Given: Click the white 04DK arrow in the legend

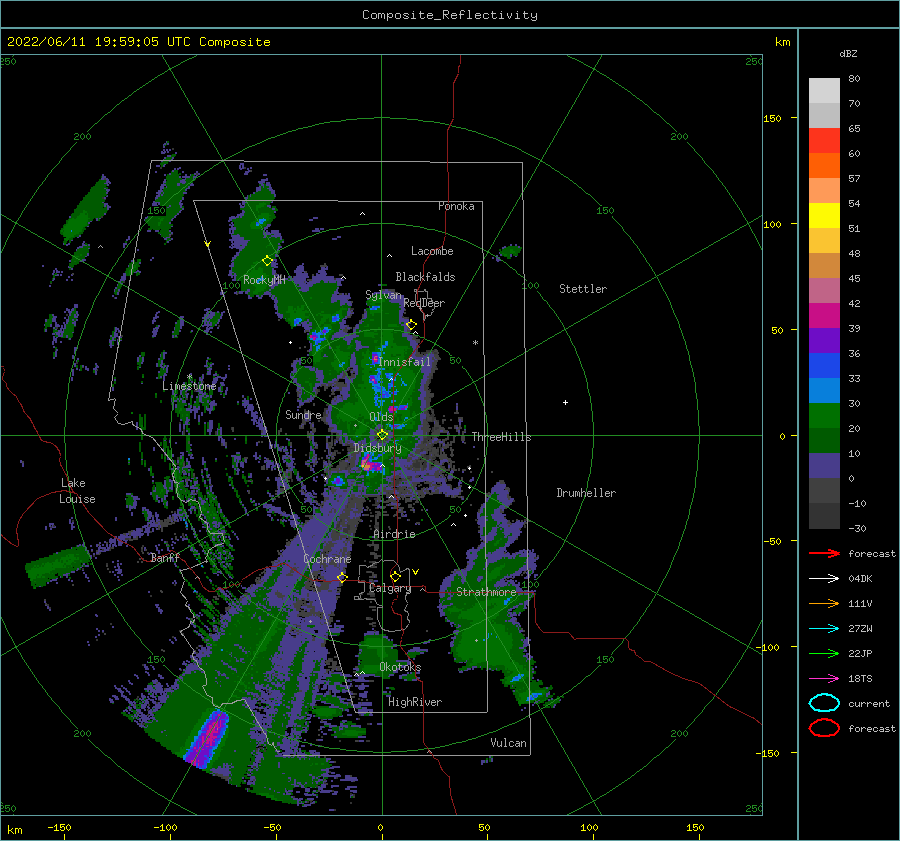Looking at the screenshot, I should pos(824,579).
